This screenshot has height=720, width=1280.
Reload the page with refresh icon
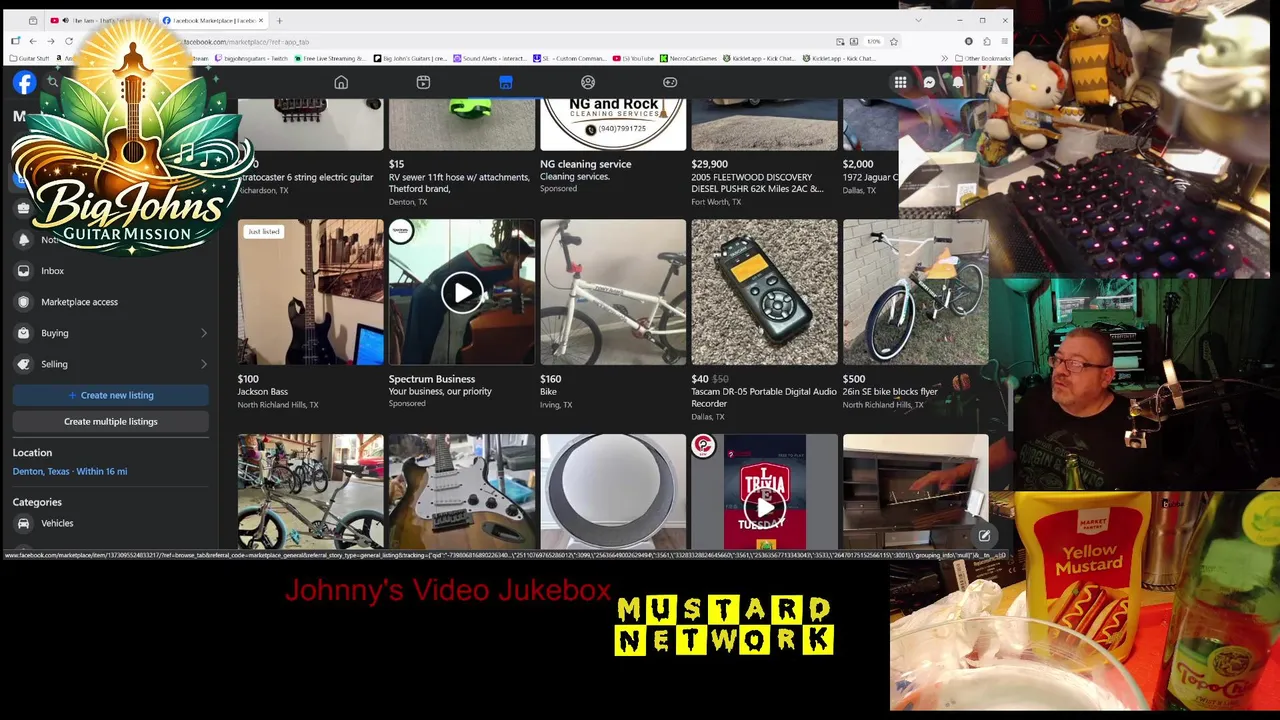(x=69, y=41)
